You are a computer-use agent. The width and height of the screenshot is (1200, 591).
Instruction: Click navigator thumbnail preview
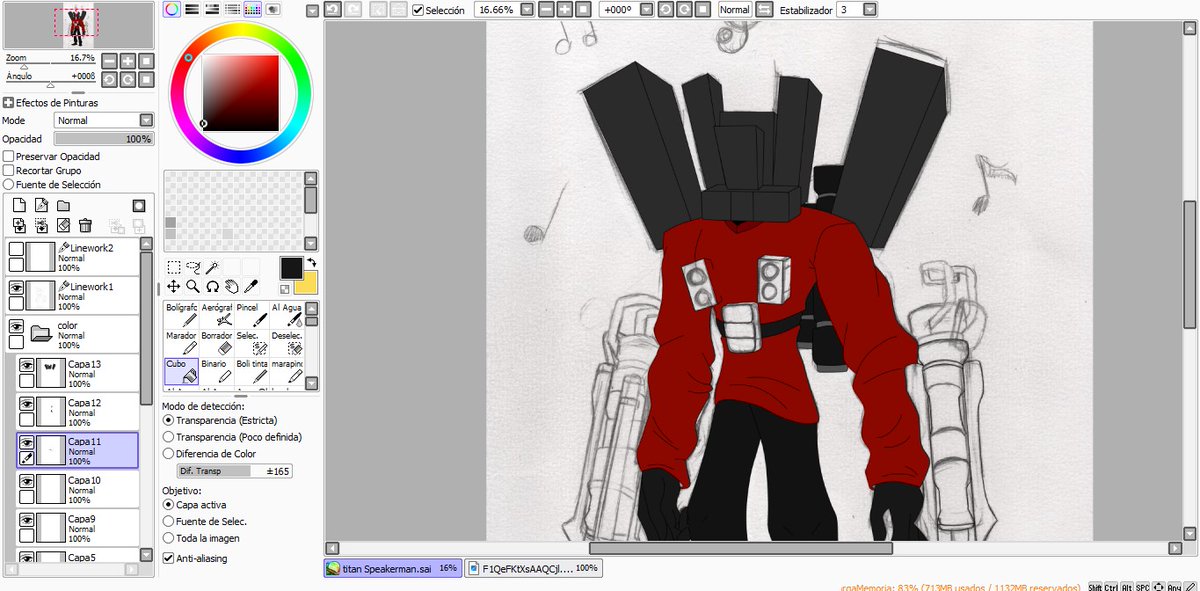coord(77,25)
